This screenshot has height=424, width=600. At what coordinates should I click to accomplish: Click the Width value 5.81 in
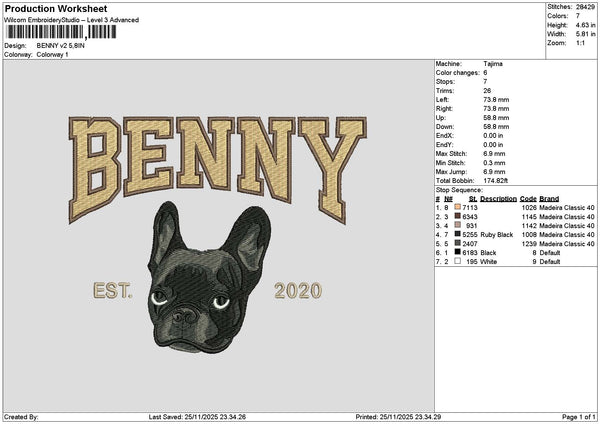point(585,34)
